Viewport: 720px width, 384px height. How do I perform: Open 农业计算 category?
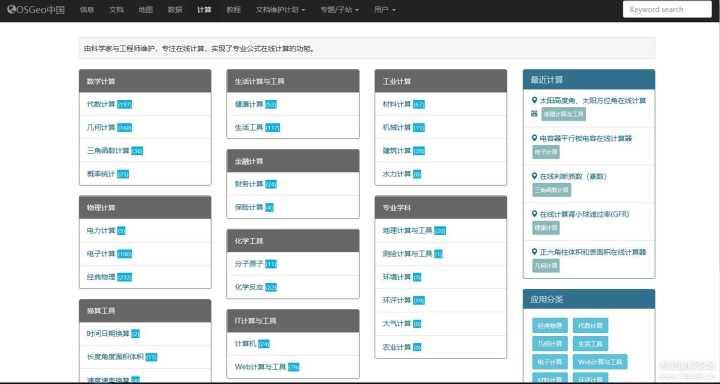(x=397, y=347)
